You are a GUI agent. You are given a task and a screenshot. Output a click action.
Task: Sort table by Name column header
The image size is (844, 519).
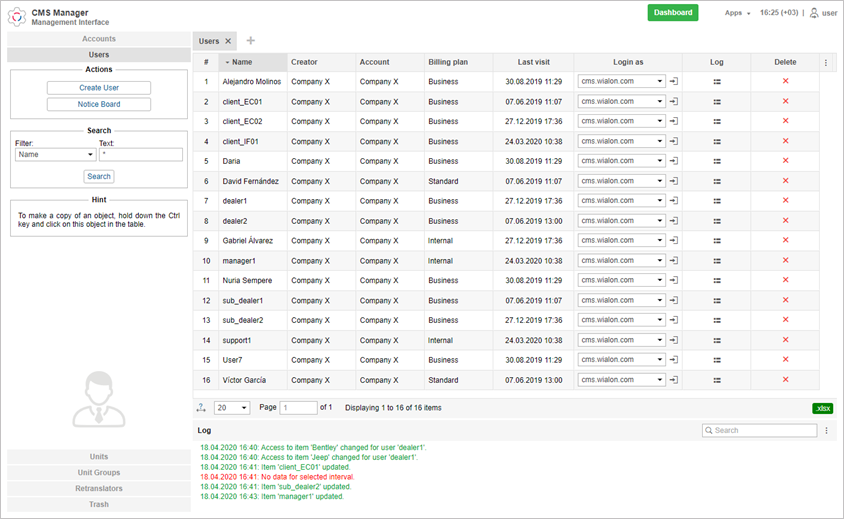[252, 62]
